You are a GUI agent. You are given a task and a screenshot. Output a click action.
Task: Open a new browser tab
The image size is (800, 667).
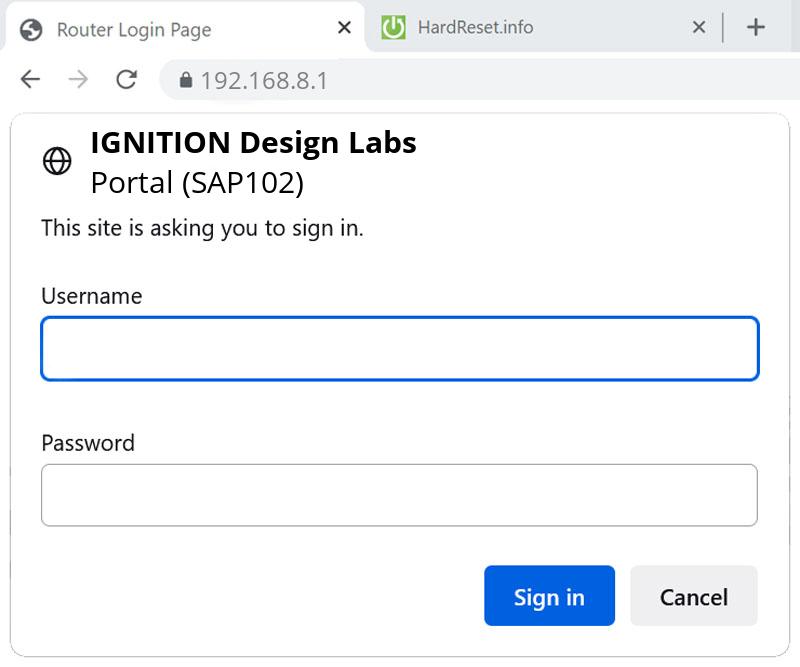click(x=757, y=27)
